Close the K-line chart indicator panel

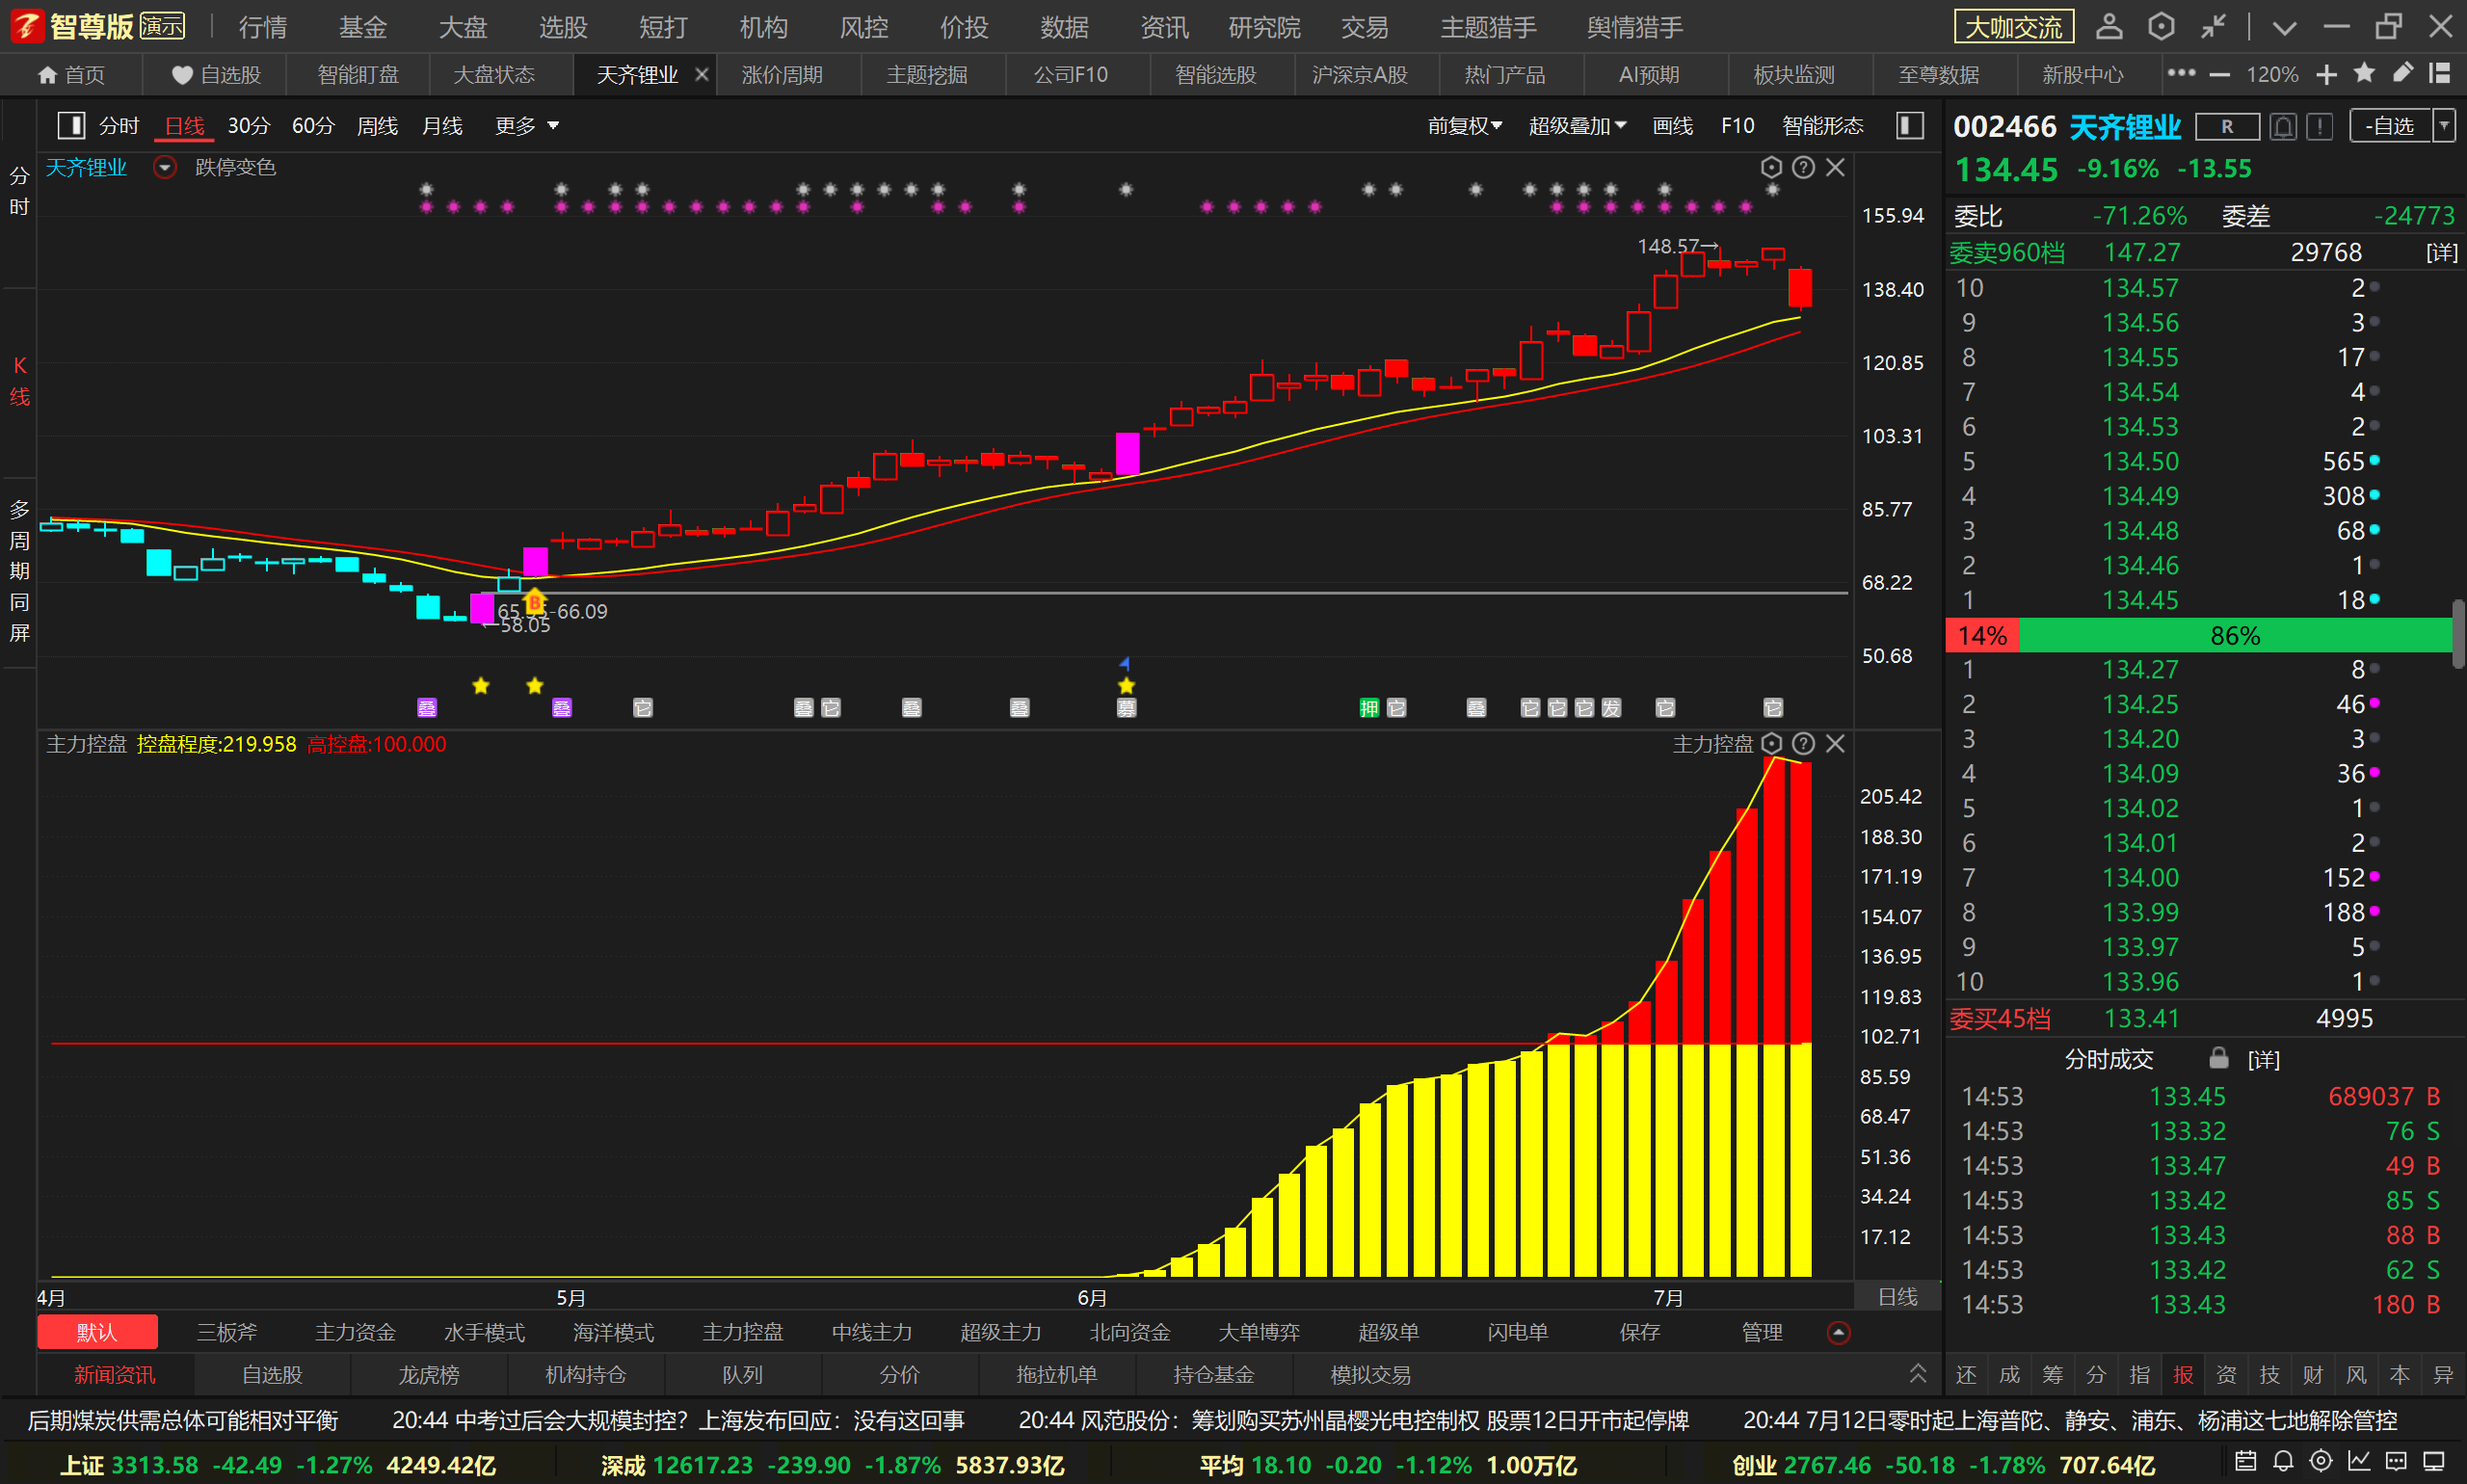pos(1835,167)
